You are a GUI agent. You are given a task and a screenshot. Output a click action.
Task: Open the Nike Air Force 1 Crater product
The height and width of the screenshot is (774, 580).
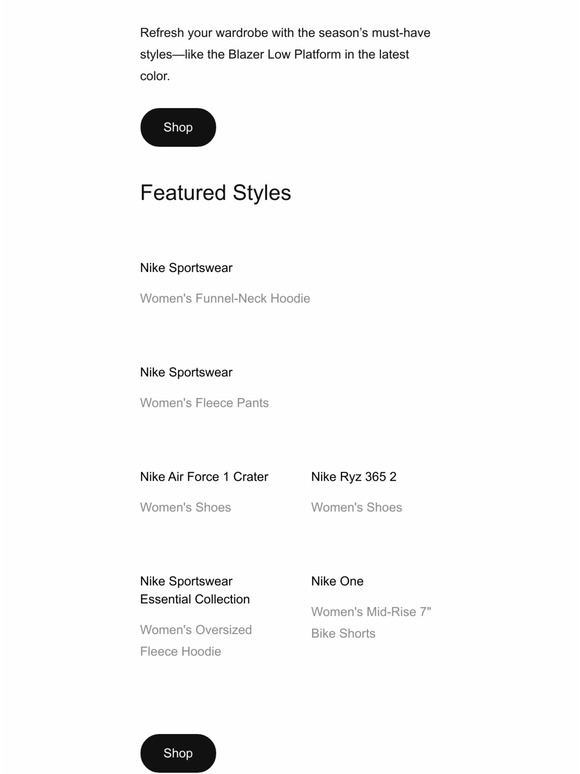pyautogui.click(x=204, y=477)
